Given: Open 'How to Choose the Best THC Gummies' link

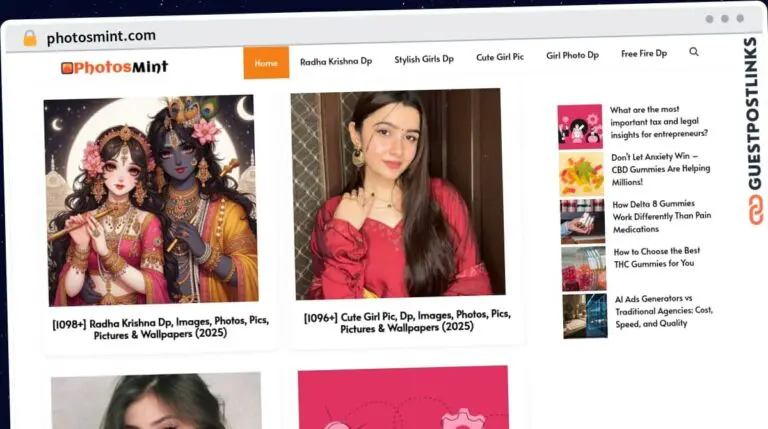Looking at the screenshot, I should pyautogui.click(x=657, y=257).
